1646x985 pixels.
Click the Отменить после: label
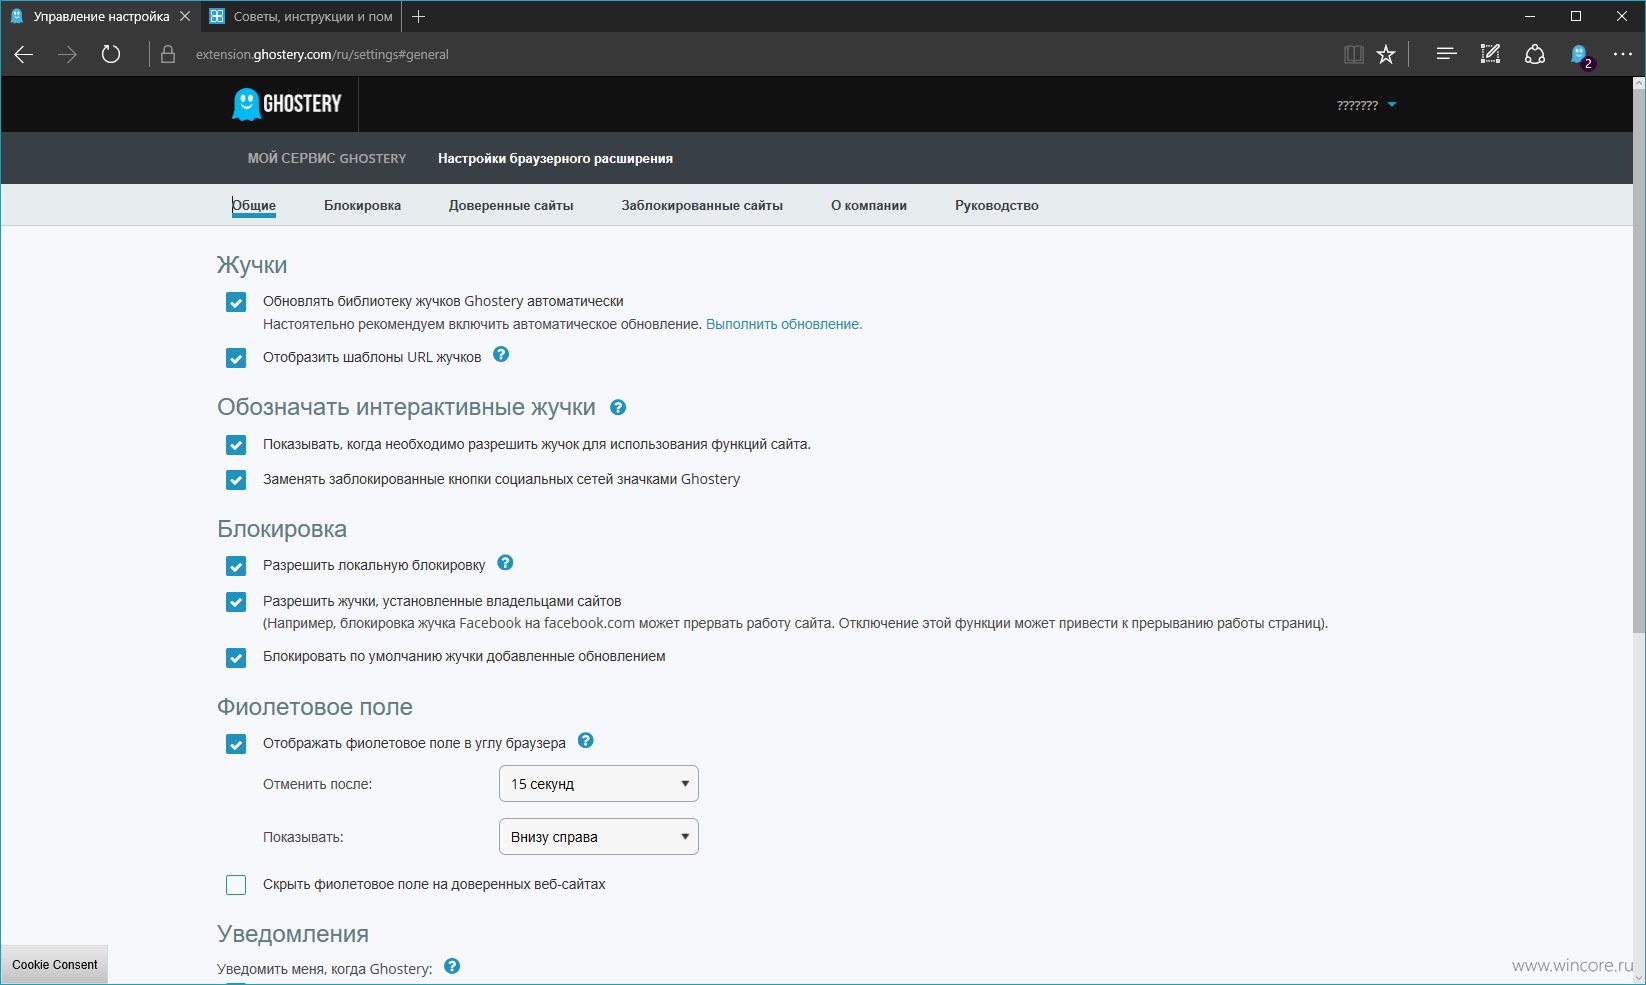(x=317, y=784)
